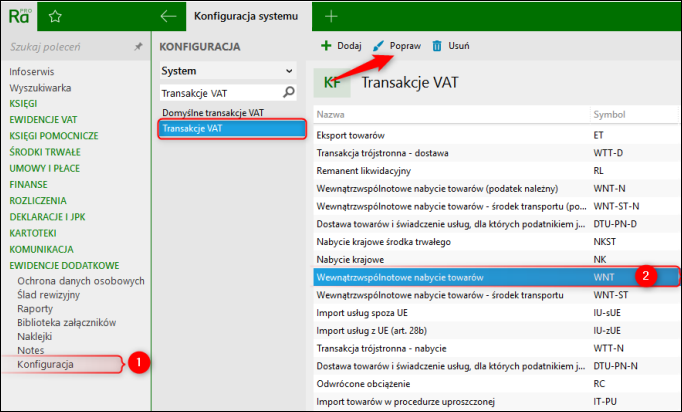Open the KOMUNIKACJA section
The image size is (682, 412).
pos(41,249)
